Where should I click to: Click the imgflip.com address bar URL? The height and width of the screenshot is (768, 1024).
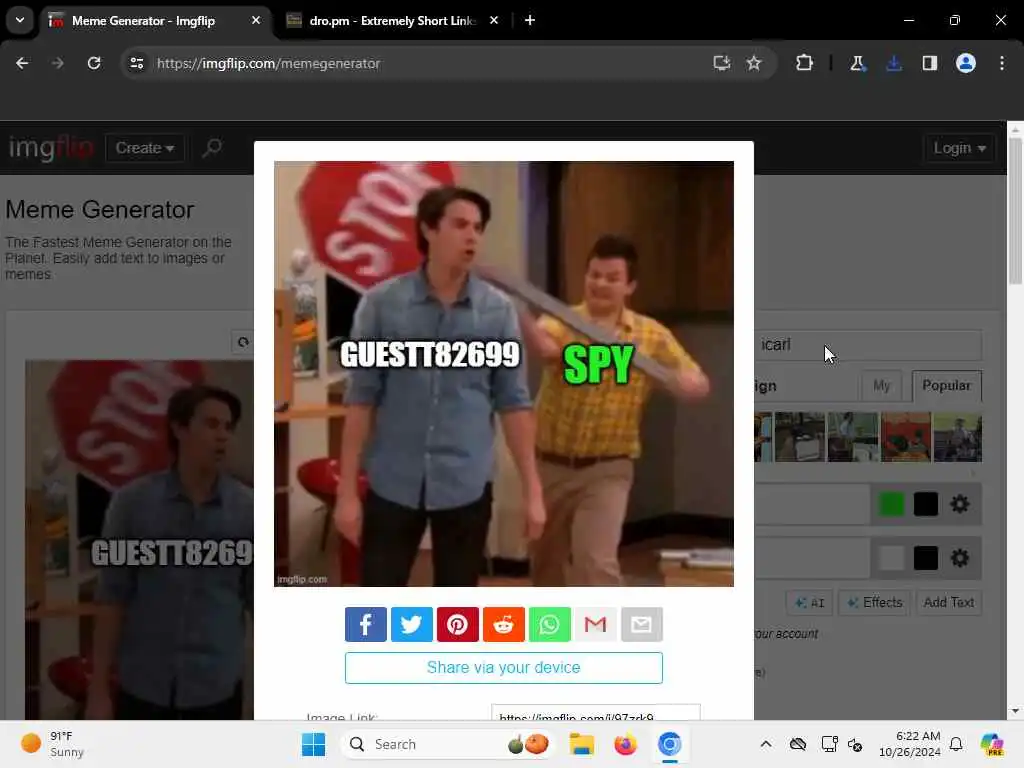coord(268,63)
